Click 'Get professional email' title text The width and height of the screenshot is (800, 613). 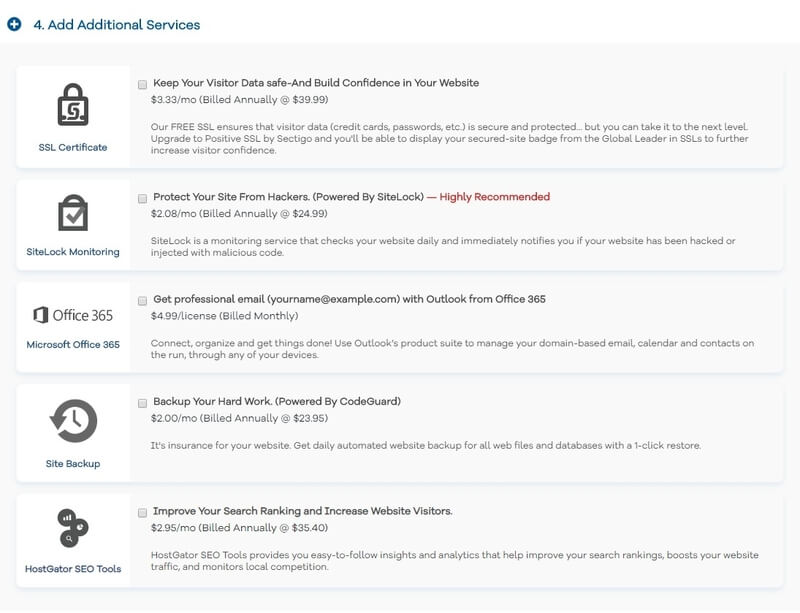click(349, 299)
